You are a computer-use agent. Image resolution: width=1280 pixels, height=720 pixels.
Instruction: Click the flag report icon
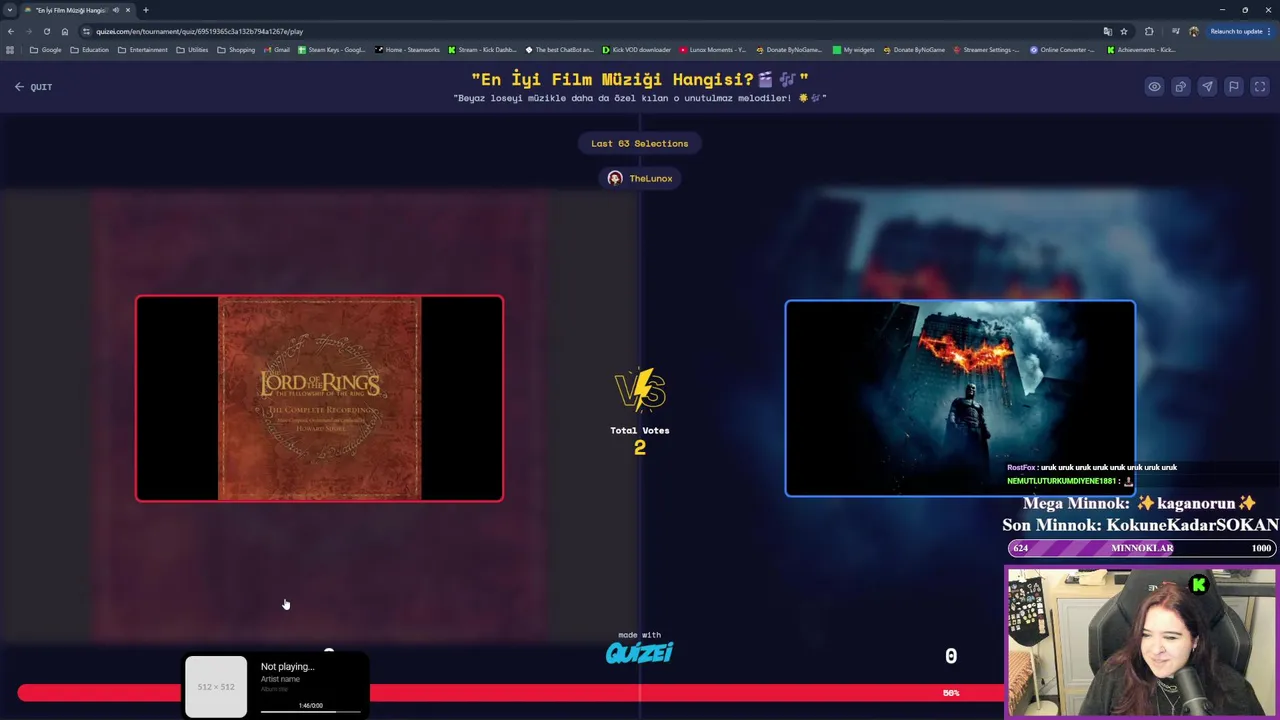pyautogui.click(x=1234, y=87)
